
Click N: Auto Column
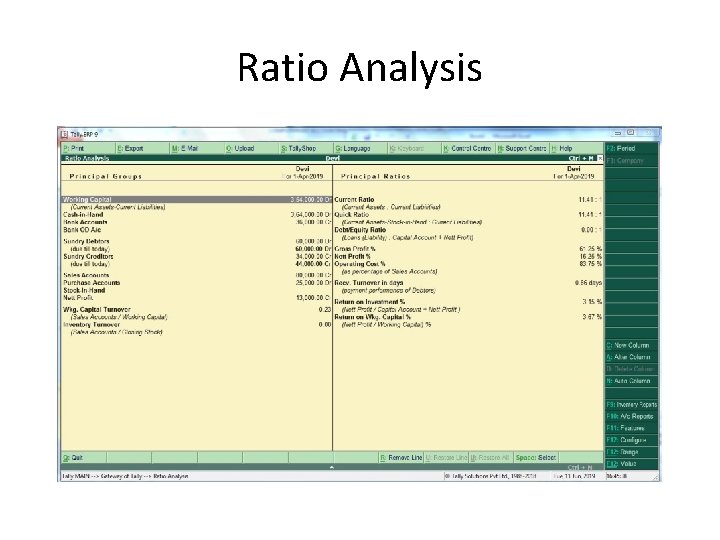631,381
